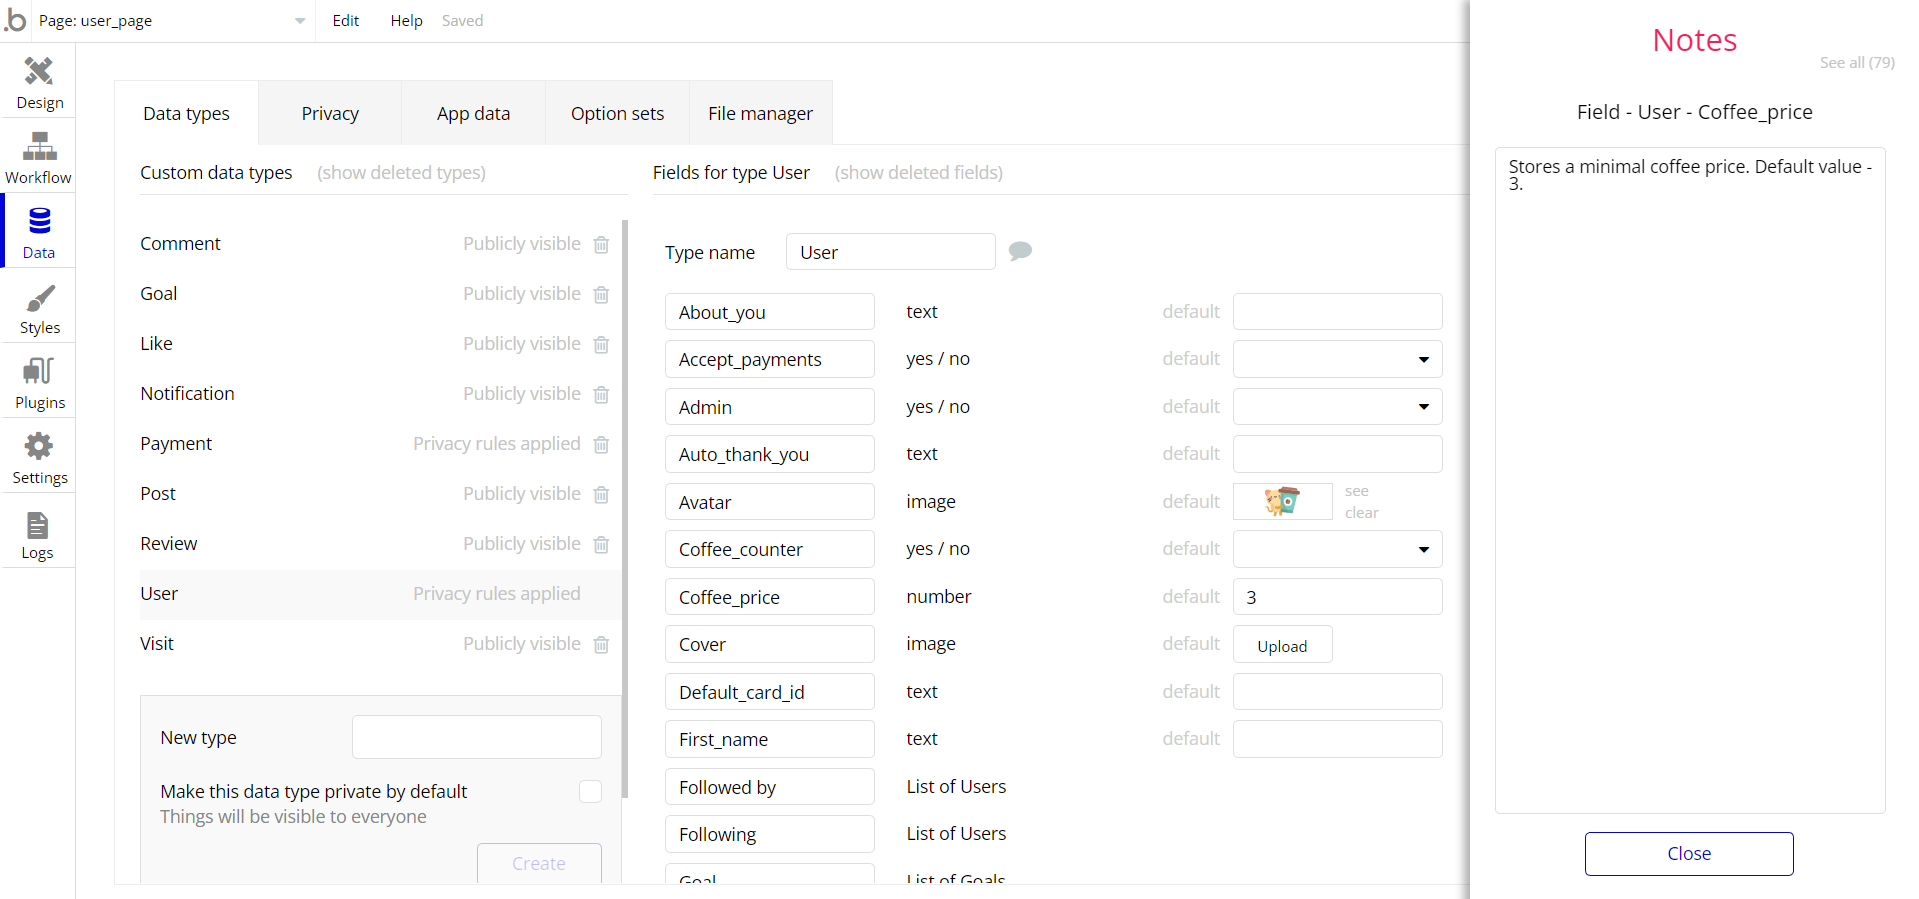This screenshot has height=899, width=1919.
Task: Click the Upload button for Cover
Action: point(1282,646)
